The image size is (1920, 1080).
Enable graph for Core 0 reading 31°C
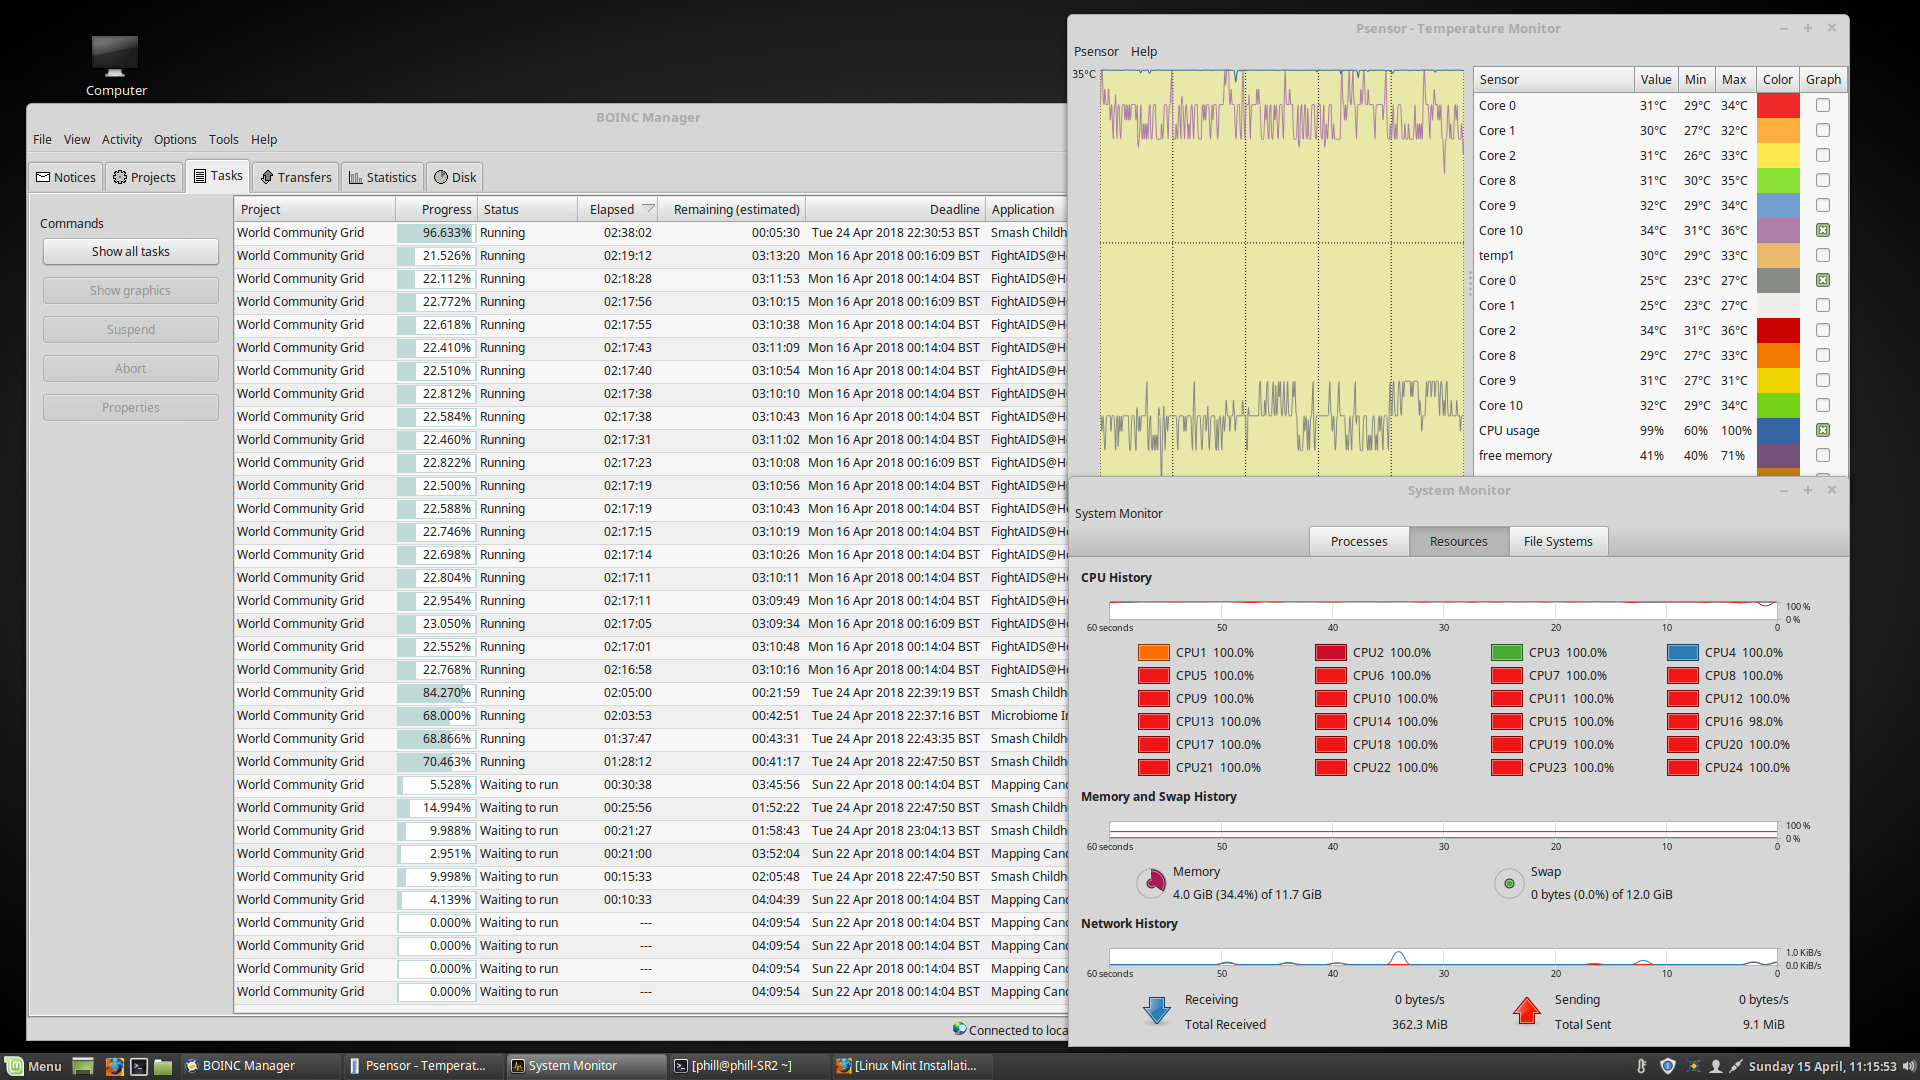1823,105
